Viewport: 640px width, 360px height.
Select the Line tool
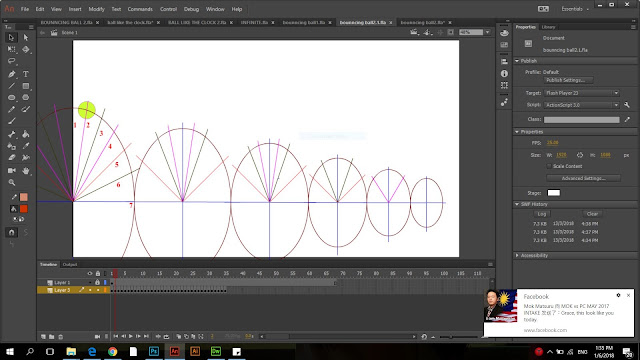(11, 86)
